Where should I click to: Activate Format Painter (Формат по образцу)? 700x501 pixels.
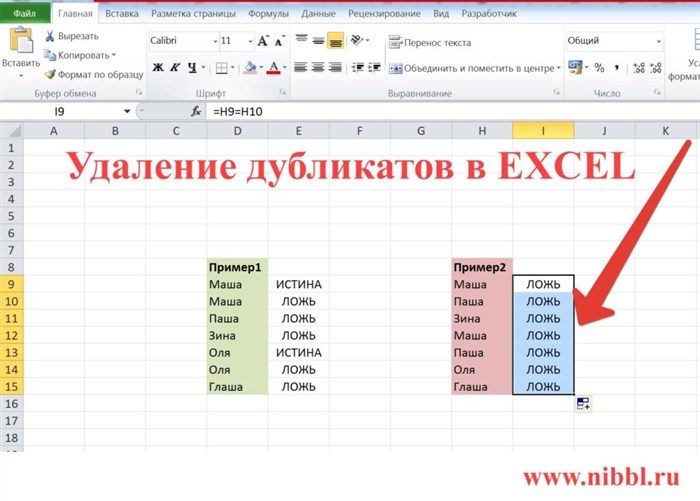[94, 75]
